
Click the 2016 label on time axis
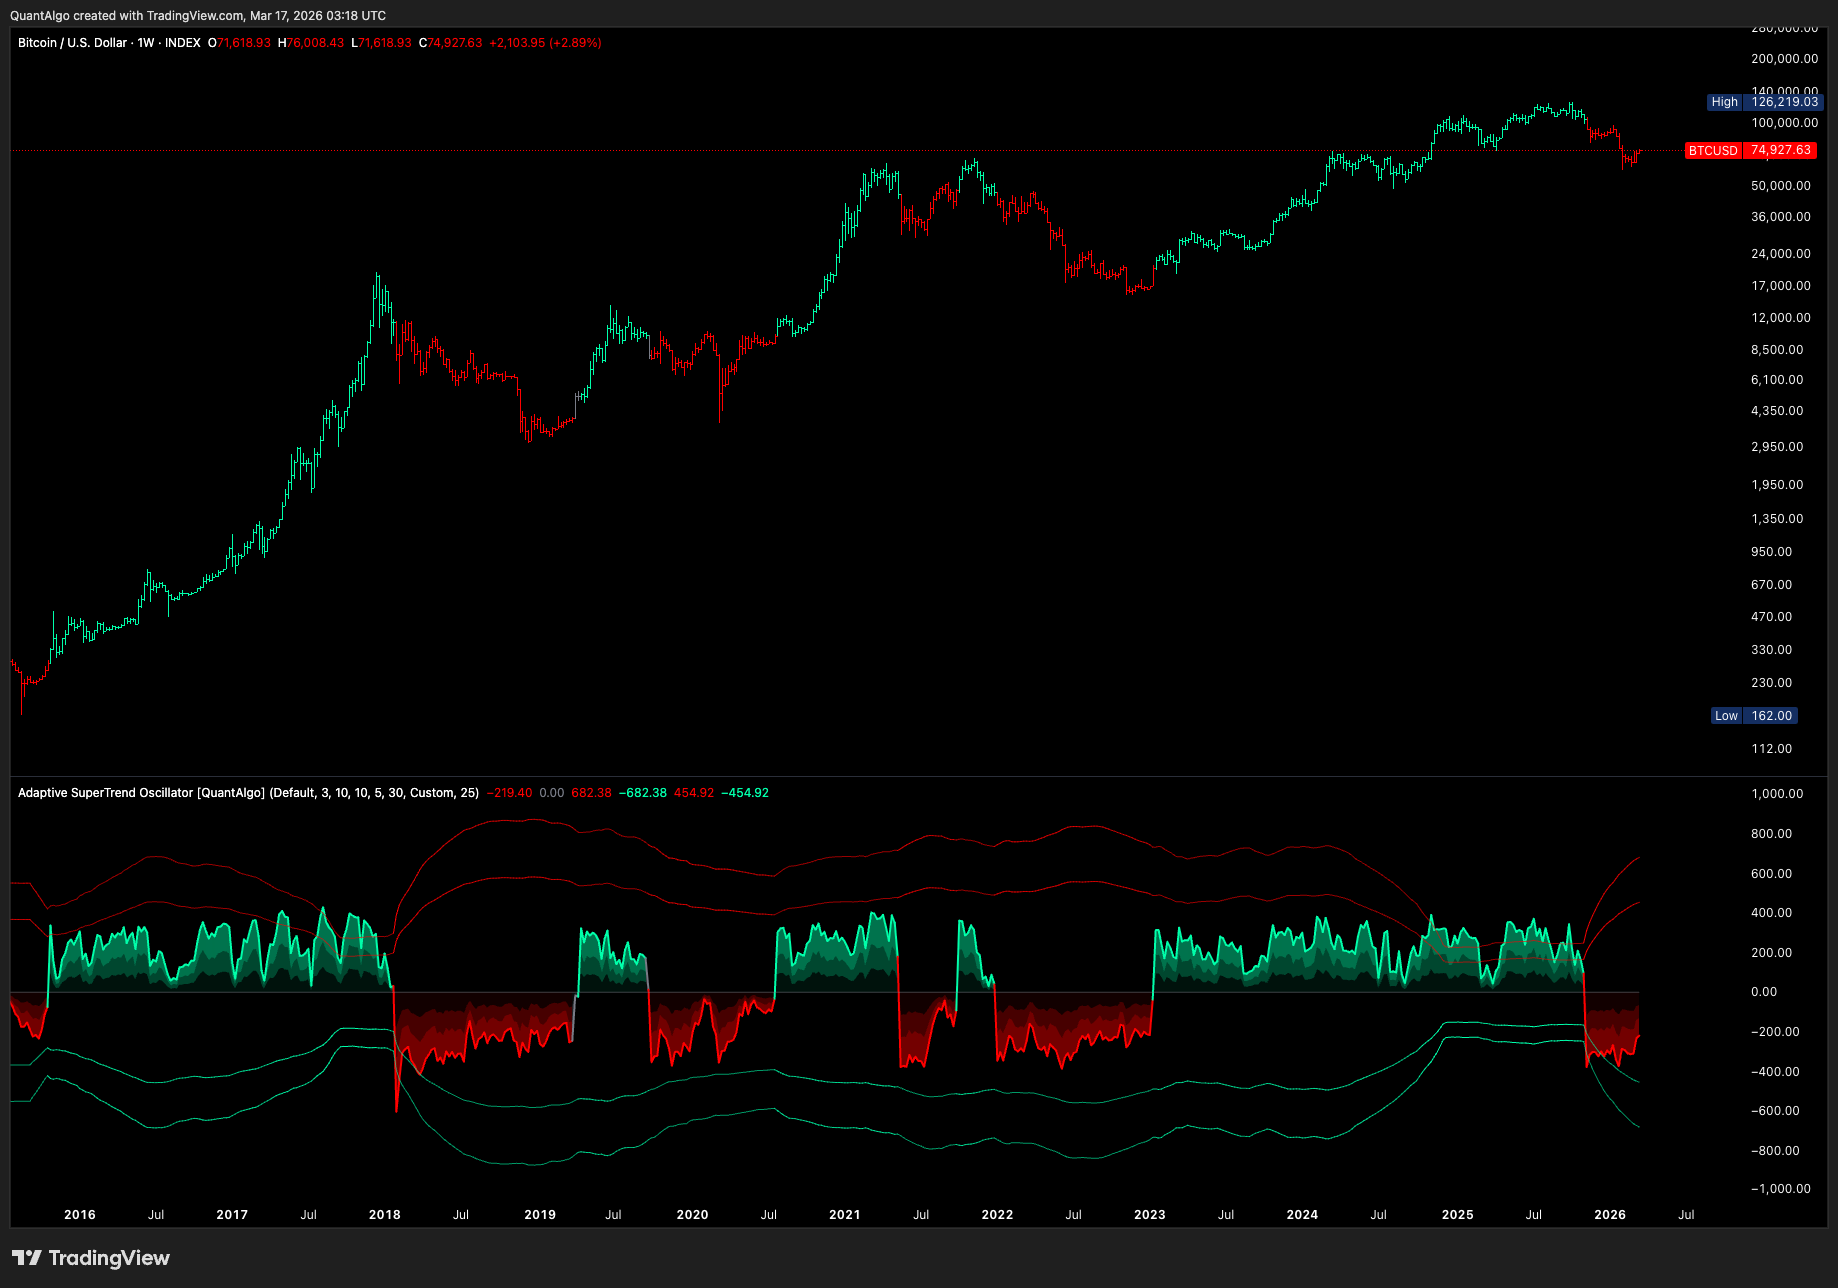point(80,1215)
